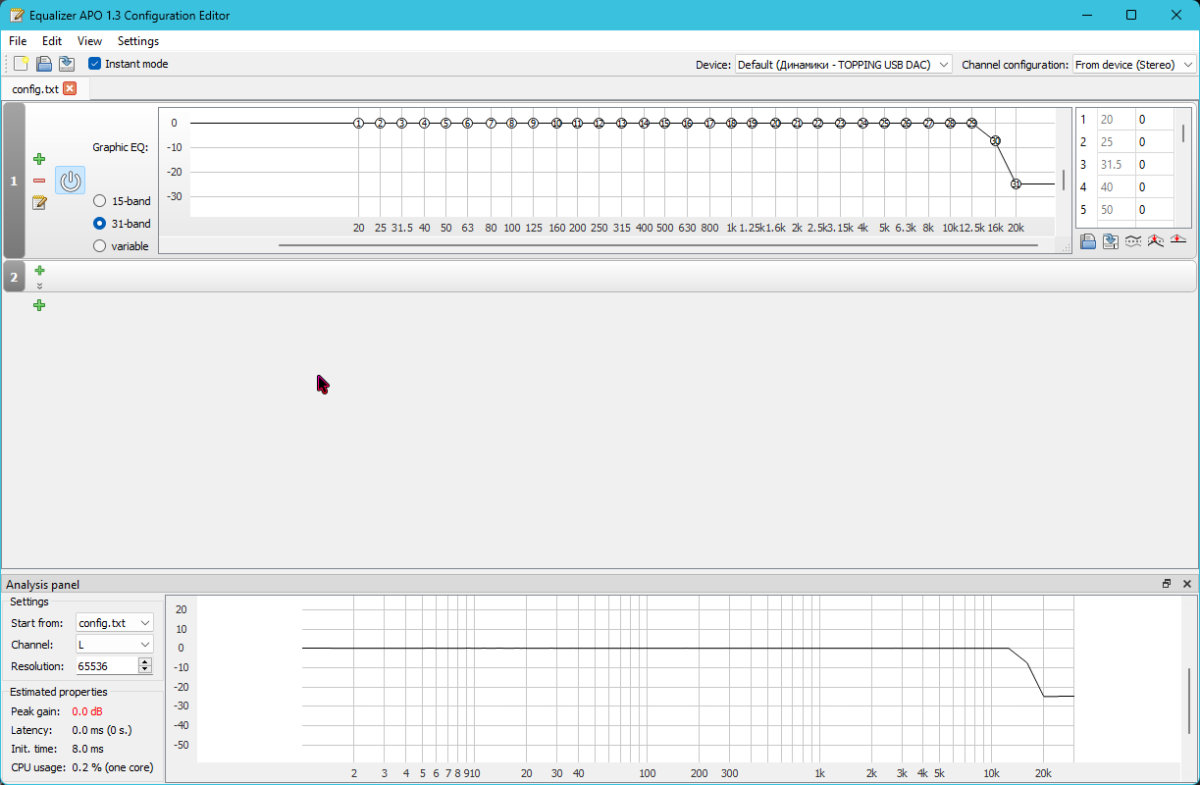The image size is (1200, 785).
Task: Click the EQ graph horizontal scrollbar
Action: pyautogui.click(x=658, y=245)
